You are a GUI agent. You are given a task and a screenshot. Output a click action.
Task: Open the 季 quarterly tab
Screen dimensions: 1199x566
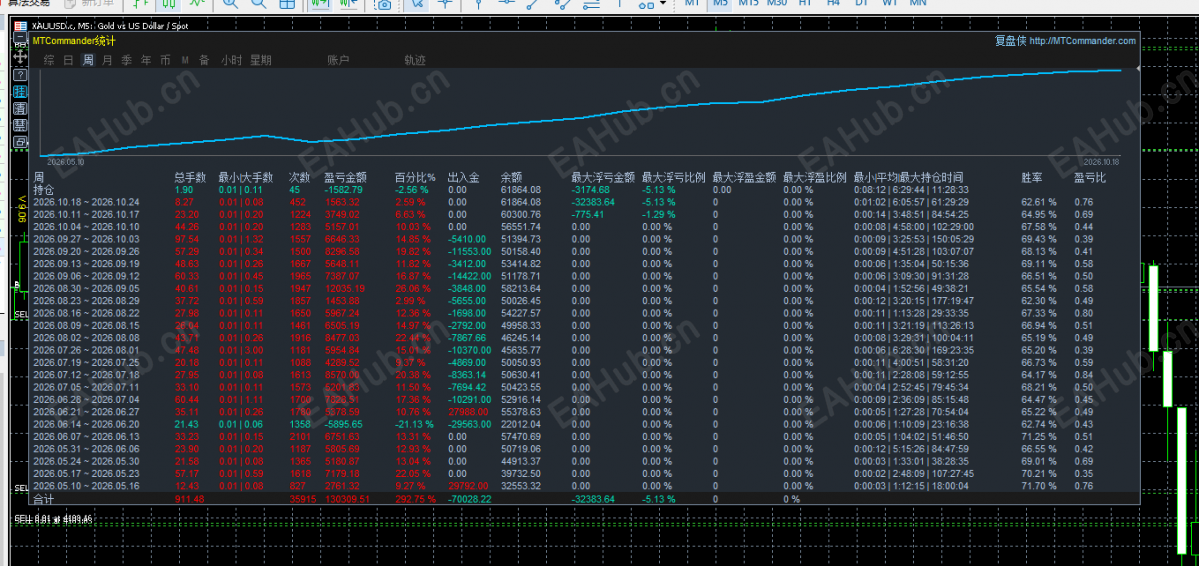[127, 60]
